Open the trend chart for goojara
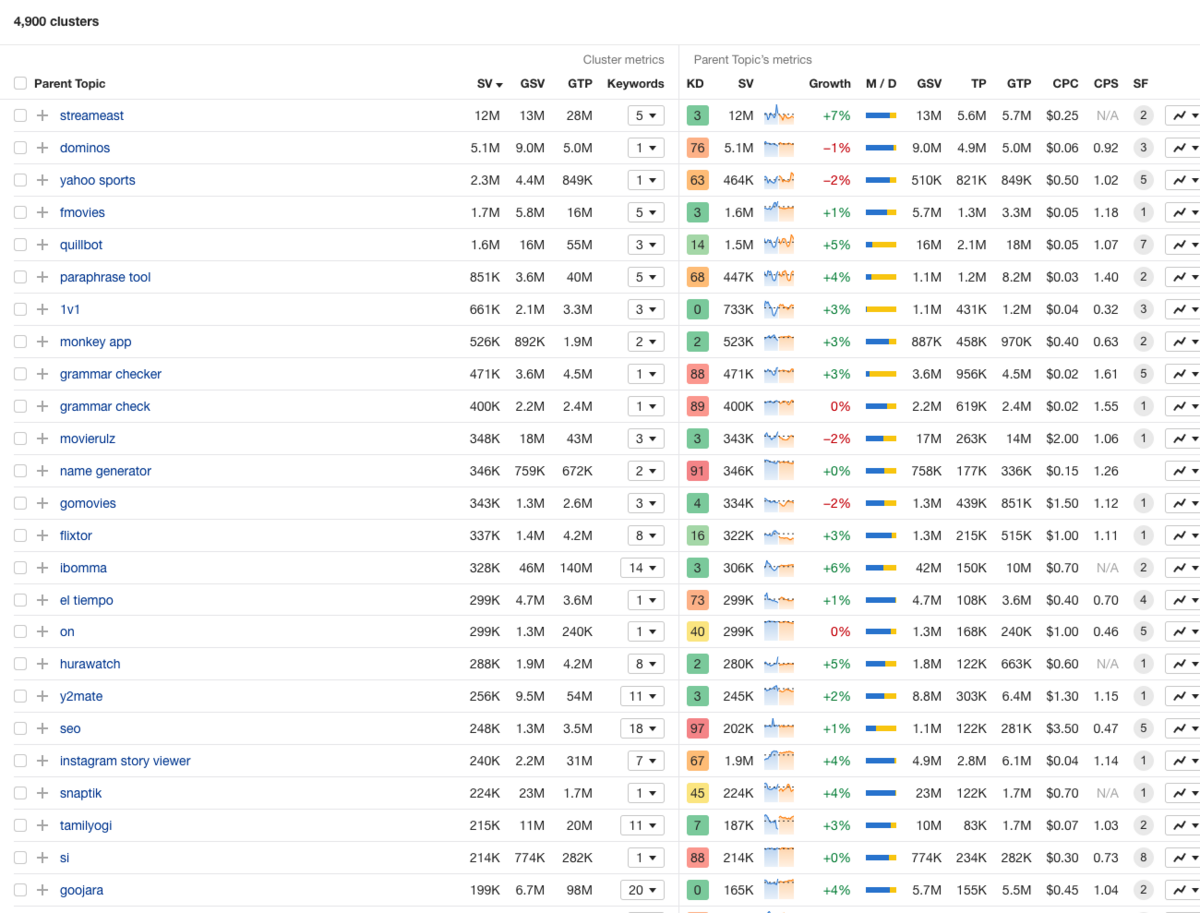This screenshot has width=1200, height=913. click(x=1180, y=890)
